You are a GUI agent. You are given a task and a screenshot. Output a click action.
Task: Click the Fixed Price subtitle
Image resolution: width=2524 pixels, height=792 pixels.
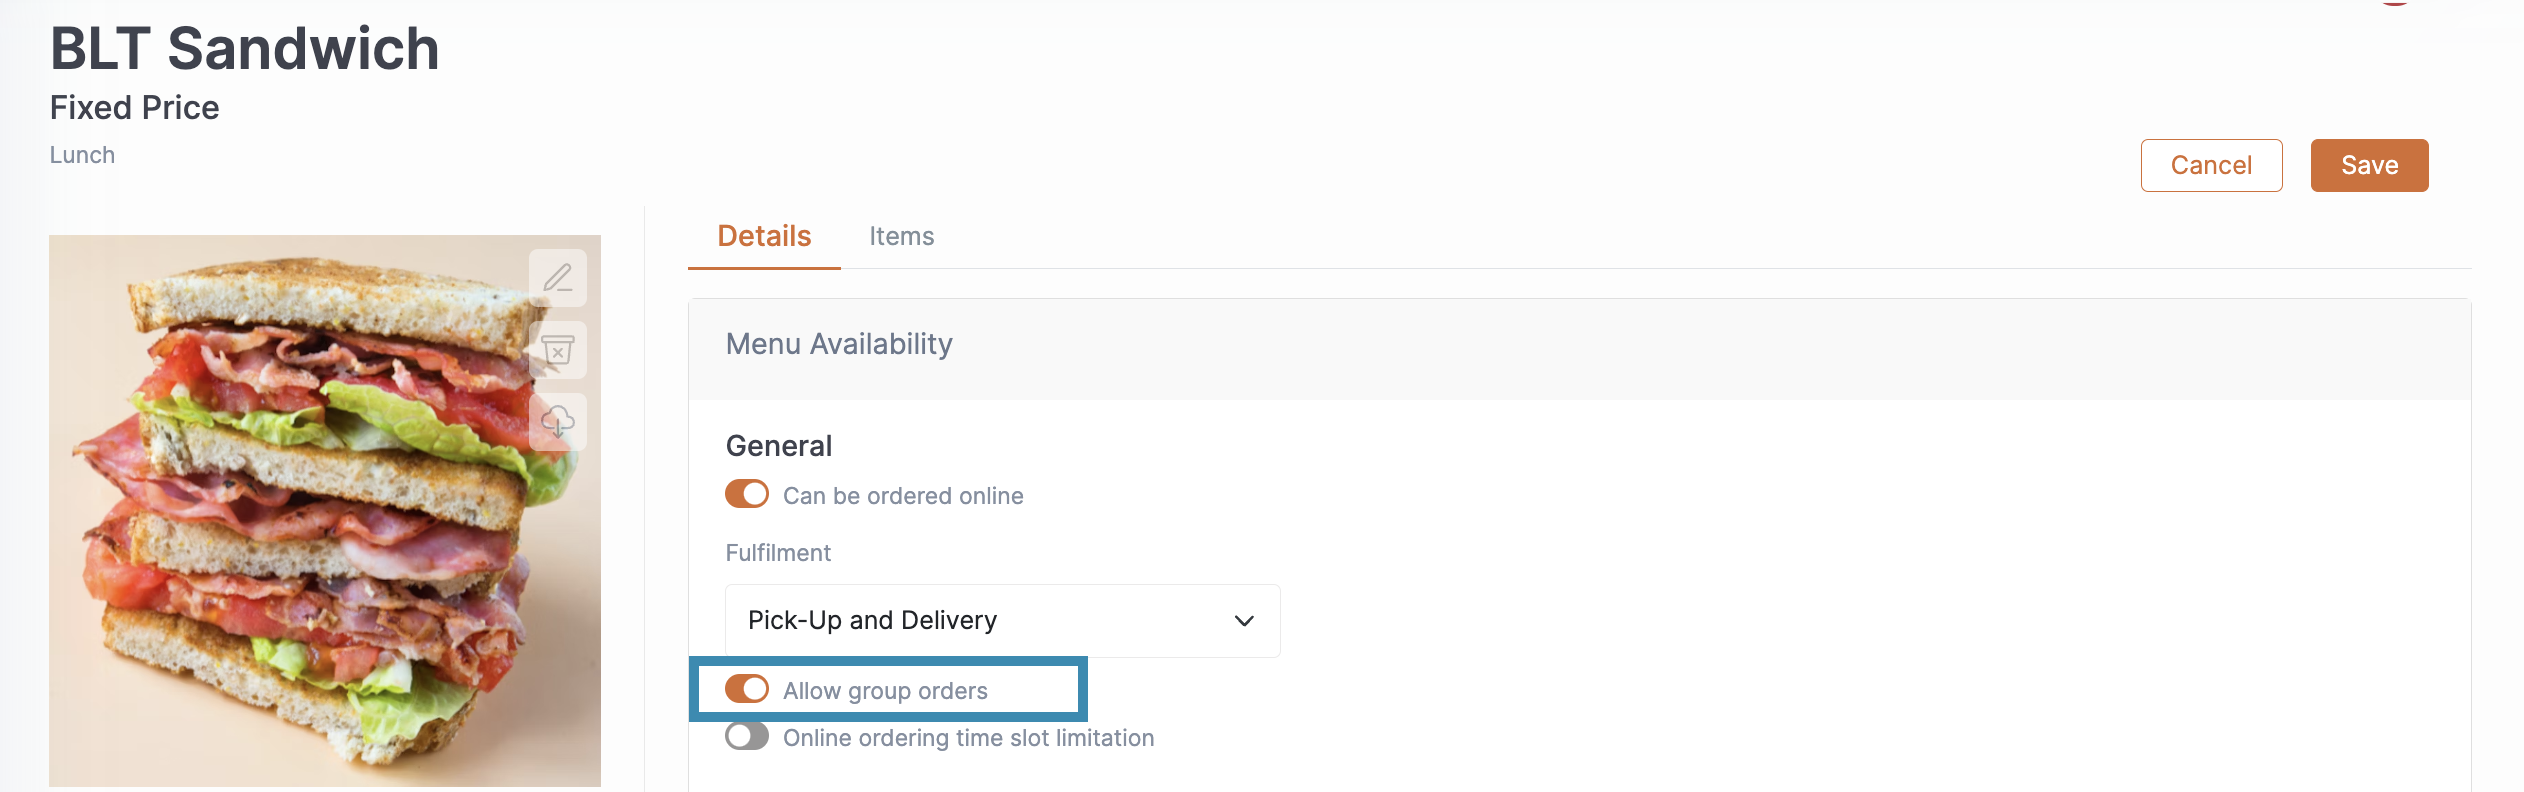(x=135, y=108)
